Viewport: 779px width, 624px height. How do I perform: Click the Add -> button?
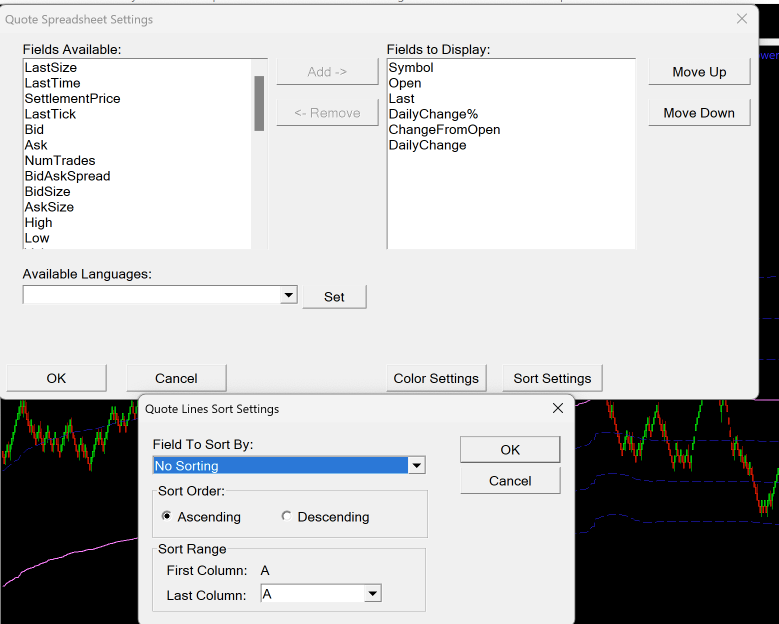click(x=327, y=72)
